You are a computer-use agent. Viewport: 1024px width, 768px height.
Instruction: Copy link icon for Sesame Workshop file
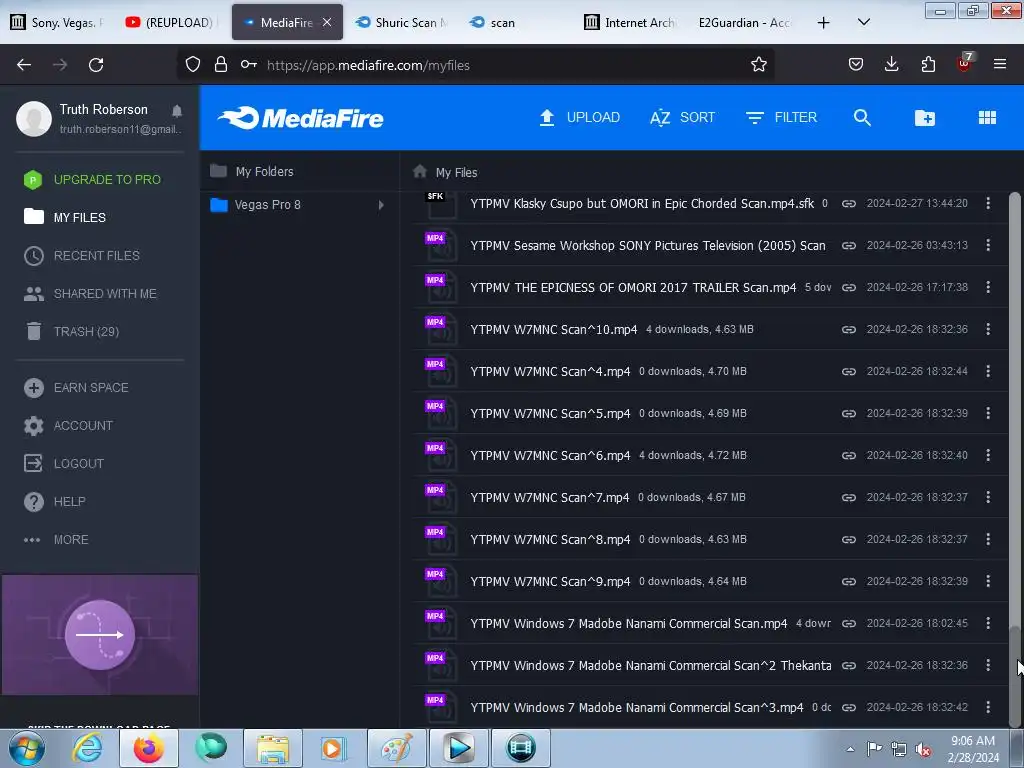848,246
